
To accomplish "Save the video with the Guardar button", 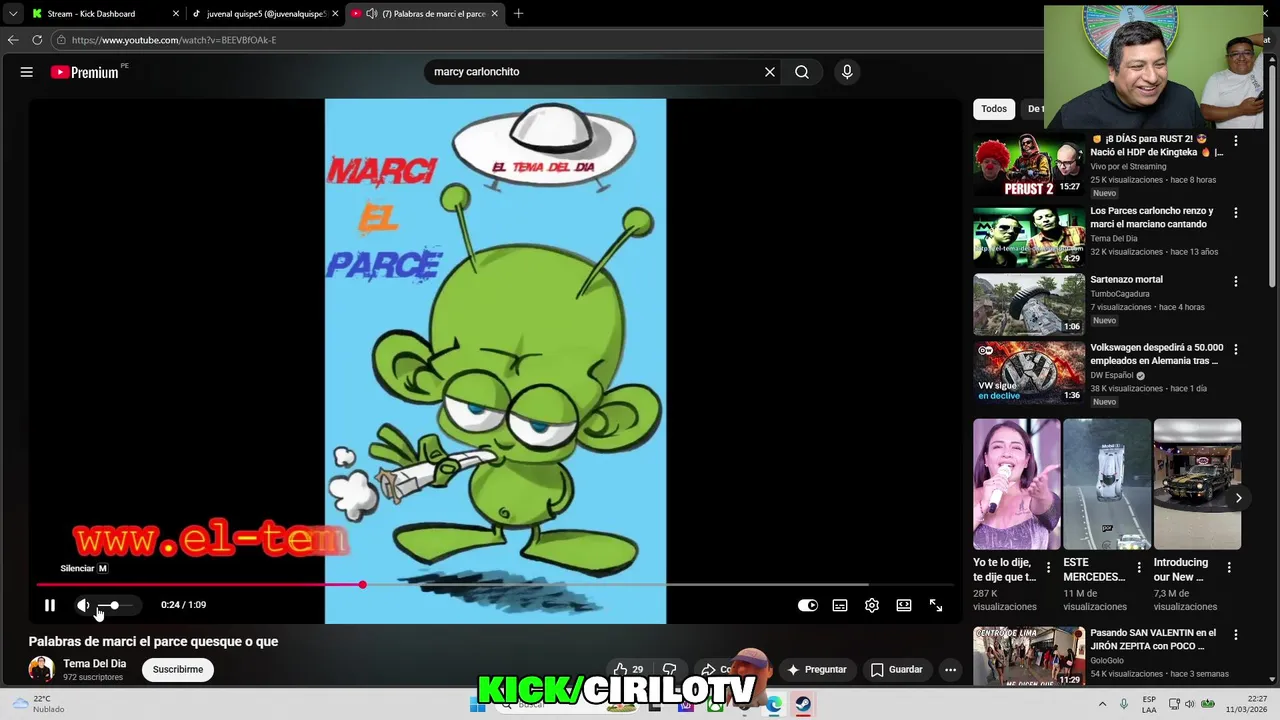I will point(896,670).
